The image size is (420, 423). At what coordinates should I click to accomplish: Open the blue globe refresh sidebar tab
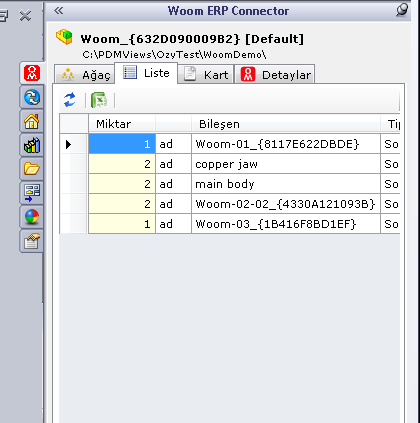32,97
